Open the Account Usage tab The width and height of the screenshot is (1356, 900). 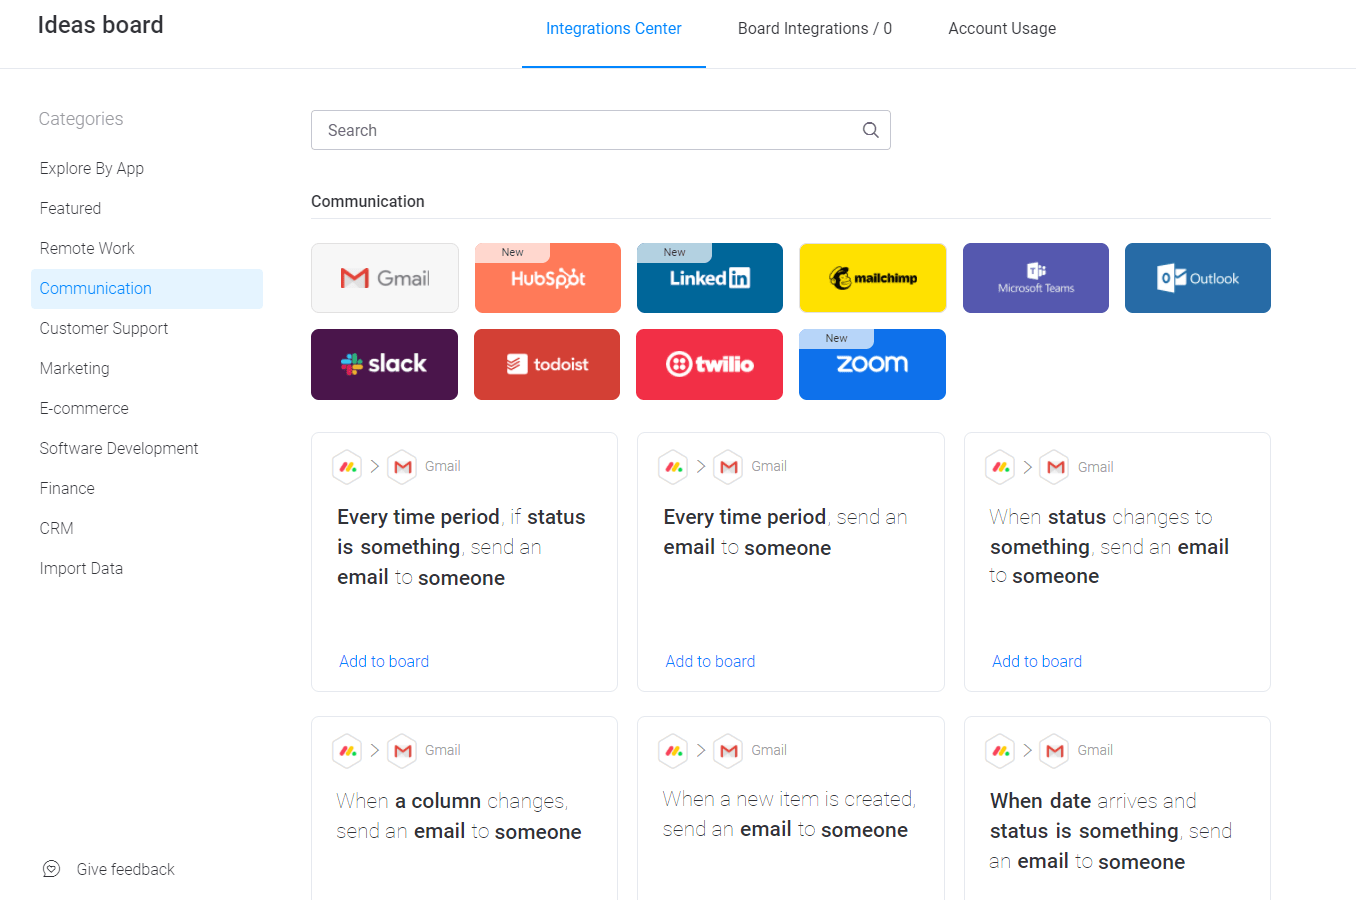click(1002, 29)
